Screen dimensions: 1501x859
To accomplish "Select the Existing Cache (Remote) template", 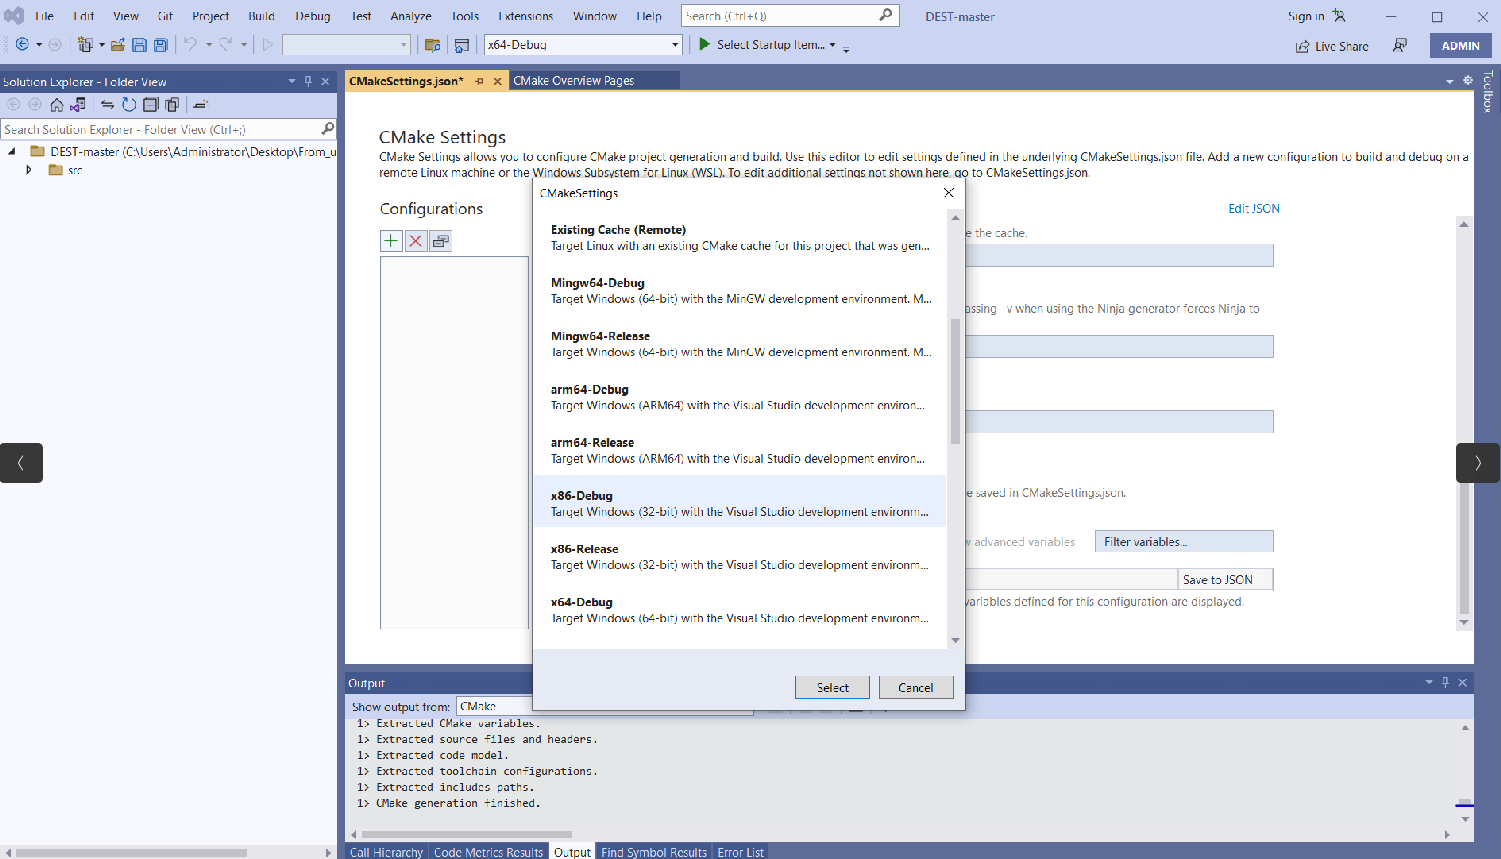I will [x=740, y=238].
